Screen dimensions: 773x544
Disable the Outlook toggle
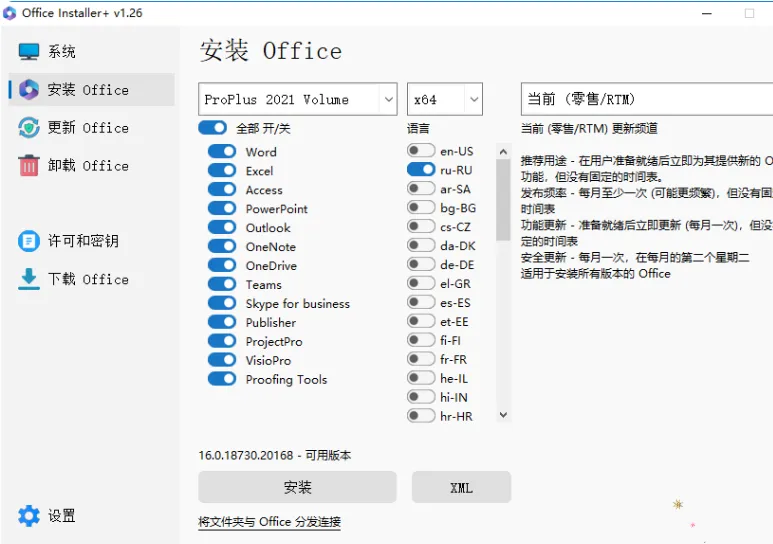(x=222, y=227)
